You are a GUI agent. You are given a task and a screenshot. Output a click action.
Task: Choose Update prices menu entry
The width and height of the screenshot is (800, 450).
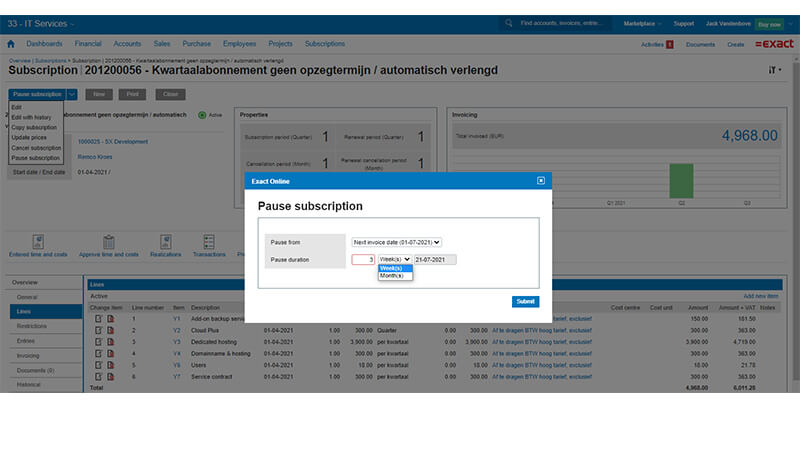(29, 138)
